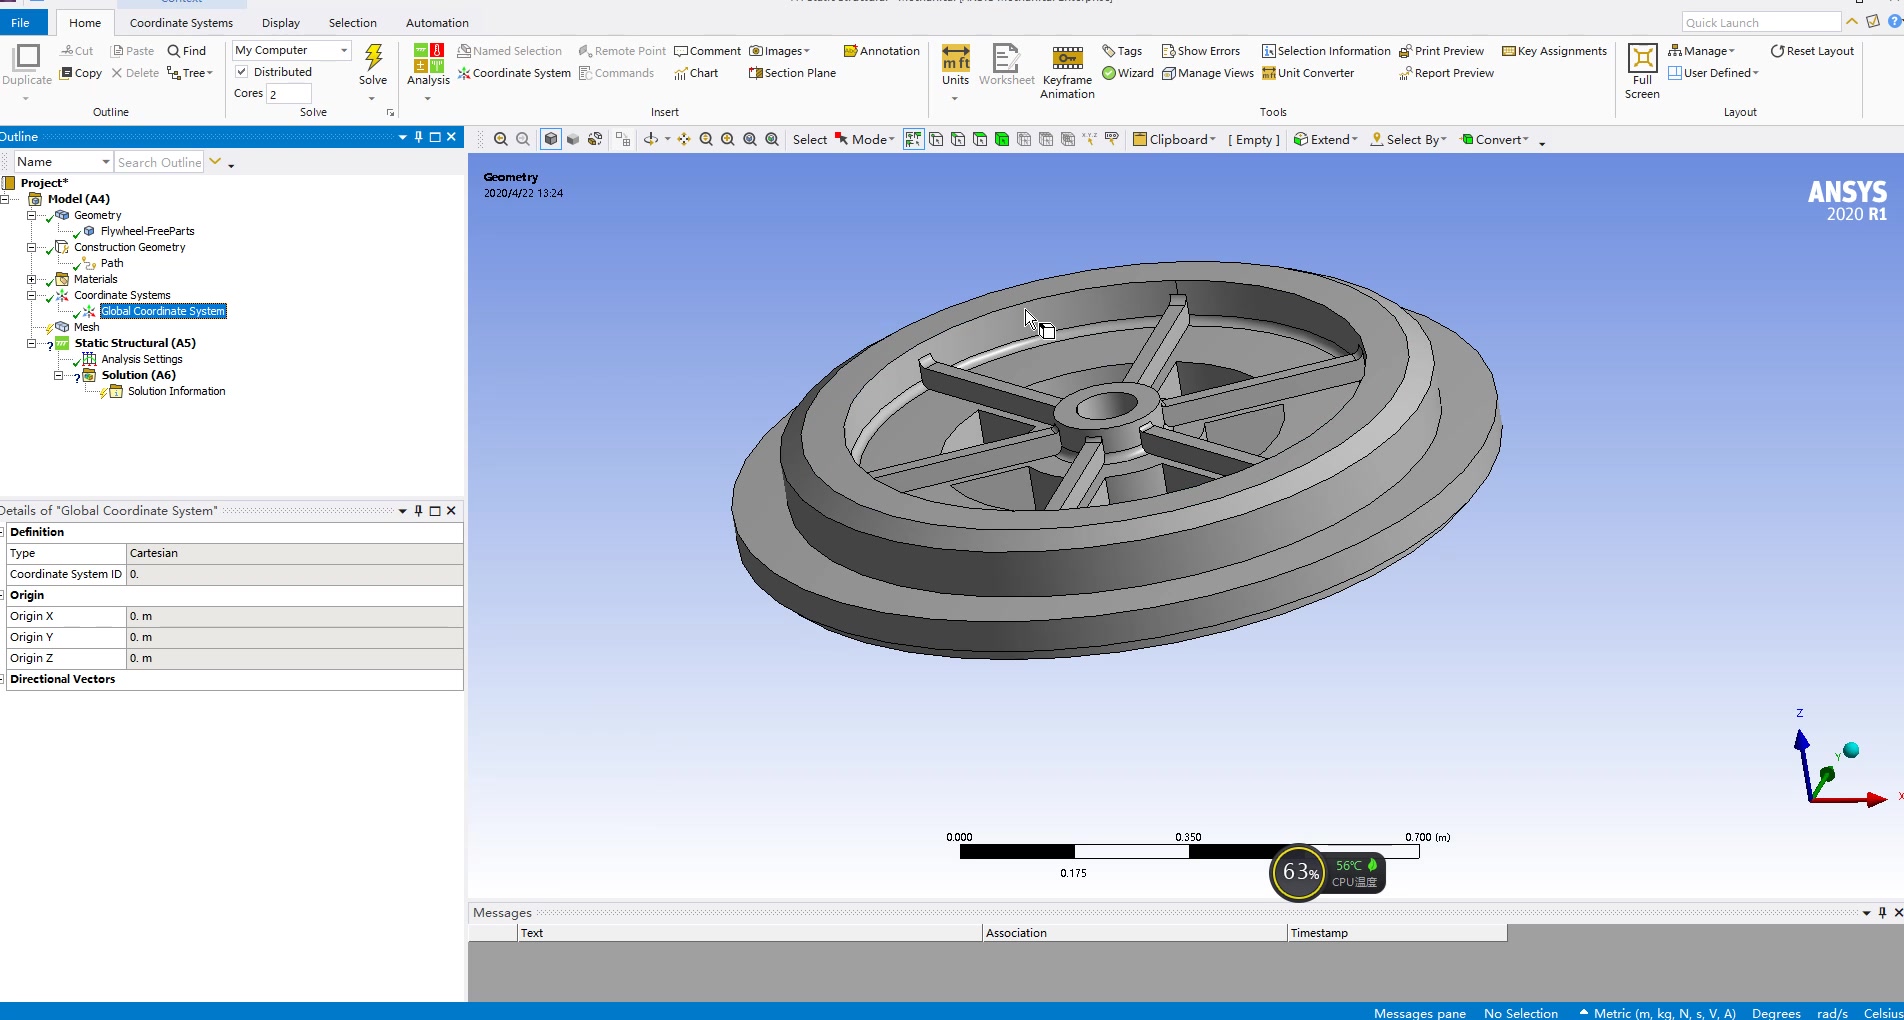Select the Coordinate System insert tool
The image size is (1904, 1020).
pyautogui.click(x=514, y=72)
